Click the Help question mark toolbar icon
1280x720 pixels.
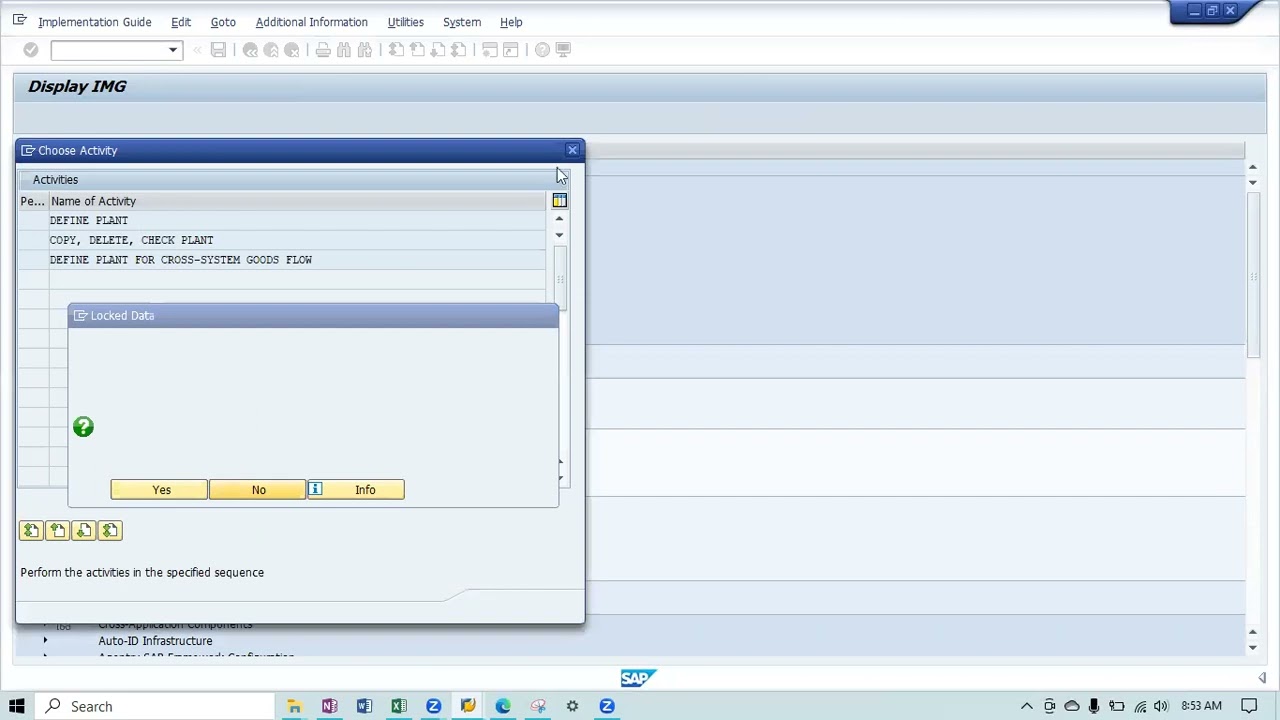point(542,50)
